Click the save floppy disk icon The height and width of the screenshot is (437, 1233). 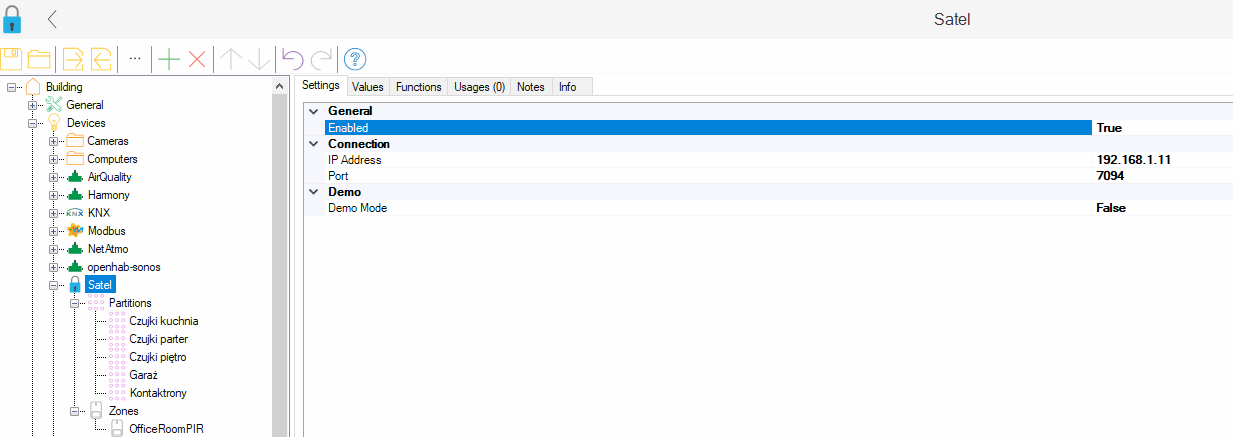coord(11,59)
